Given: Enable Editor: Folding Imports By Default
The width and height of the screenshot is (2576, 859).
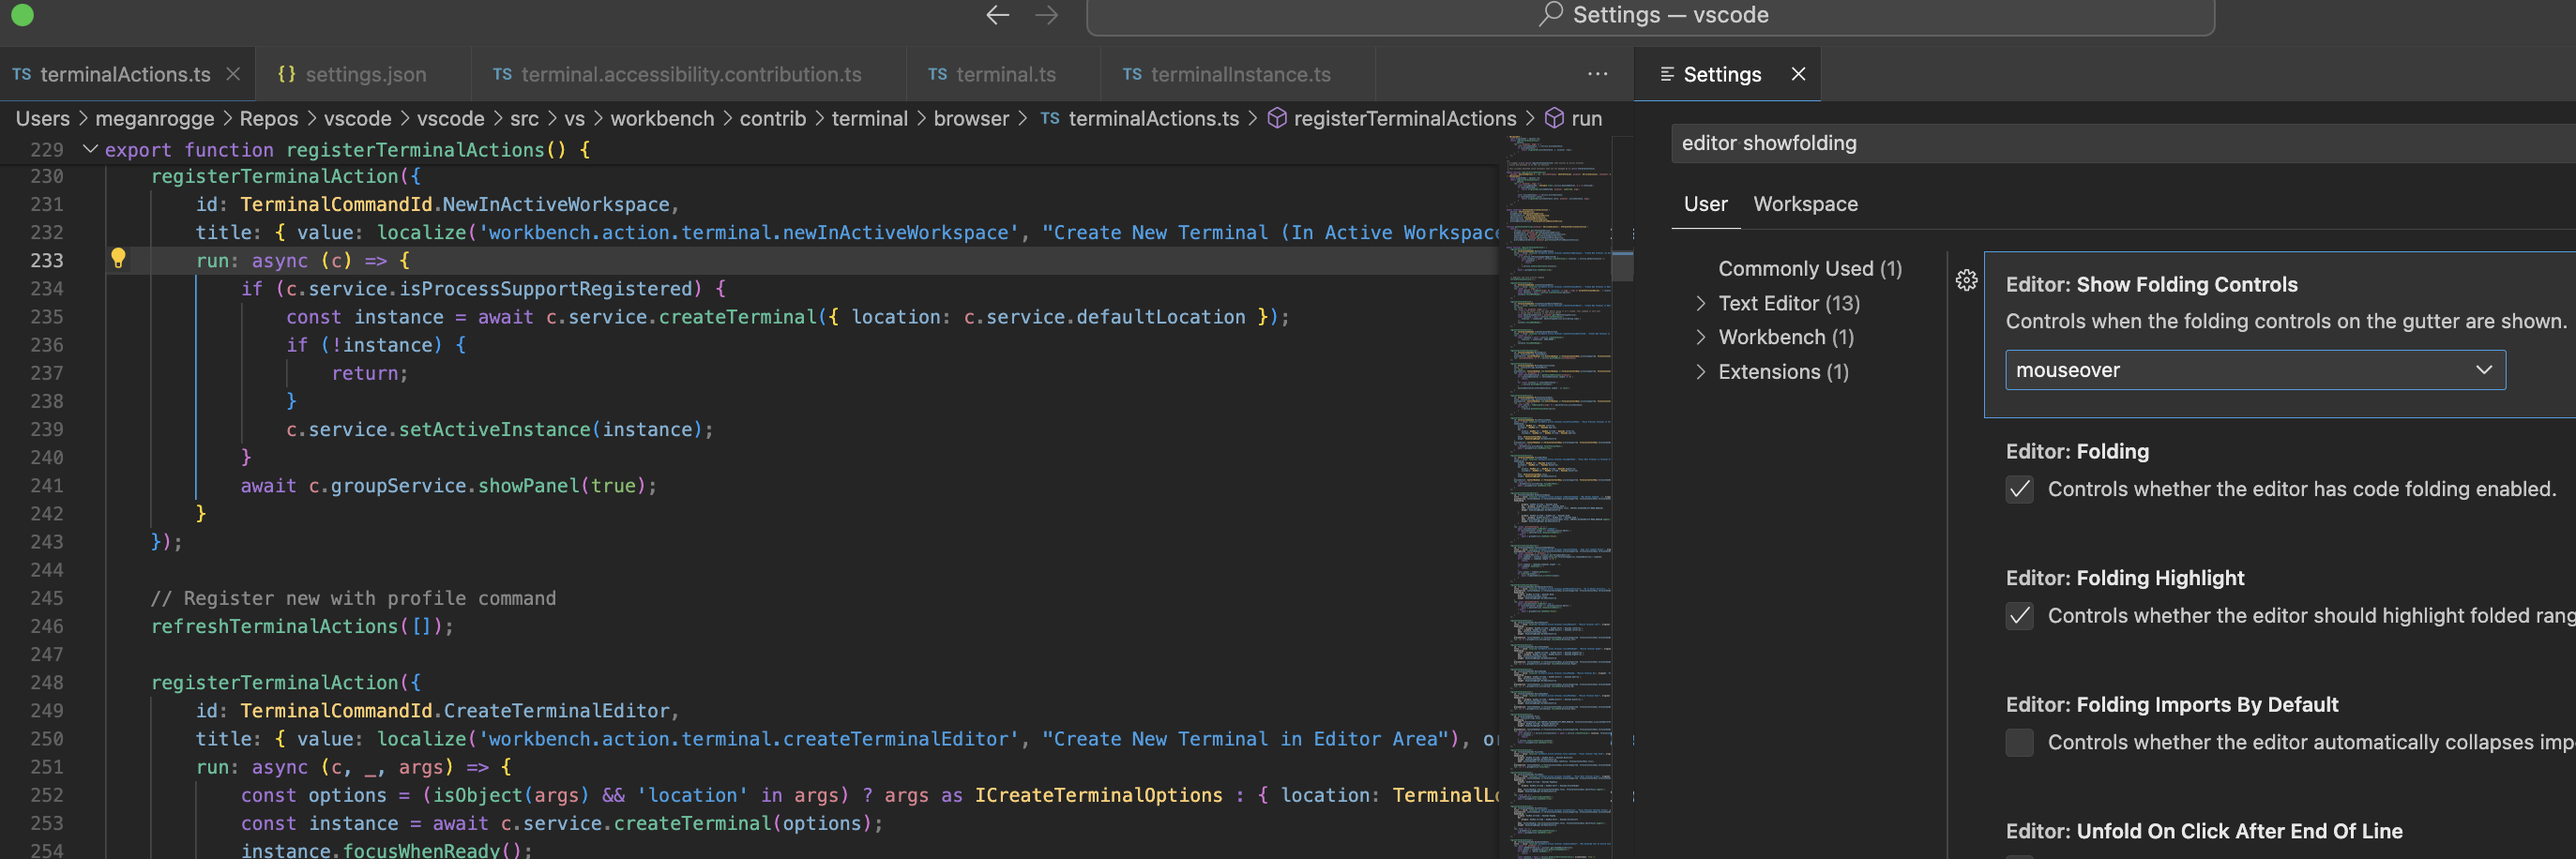Looking at the screenshot, I should pyautogui.click(x=2019, y=742).
